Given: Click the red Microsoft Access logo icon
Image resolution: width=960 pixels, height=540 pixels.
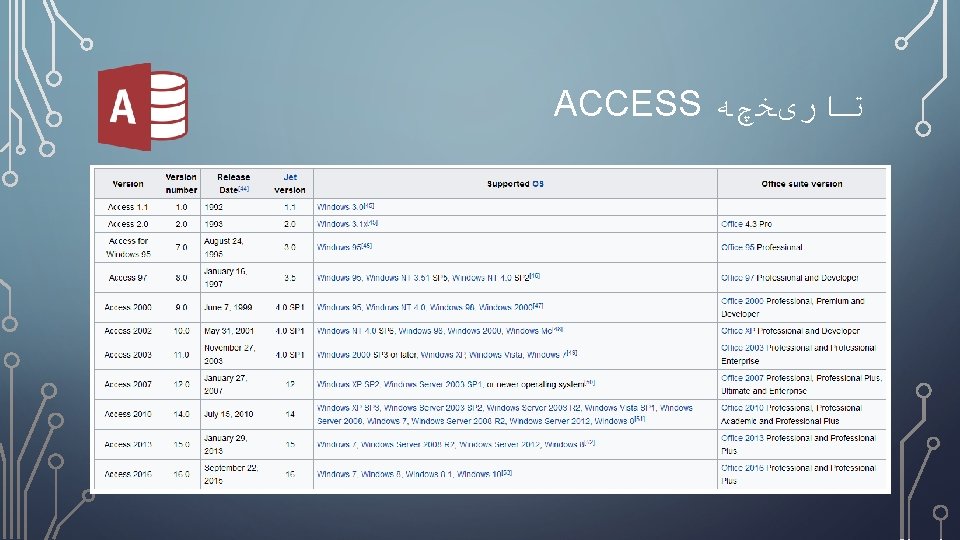Looking at the screenshot, I should coord(143,107).
